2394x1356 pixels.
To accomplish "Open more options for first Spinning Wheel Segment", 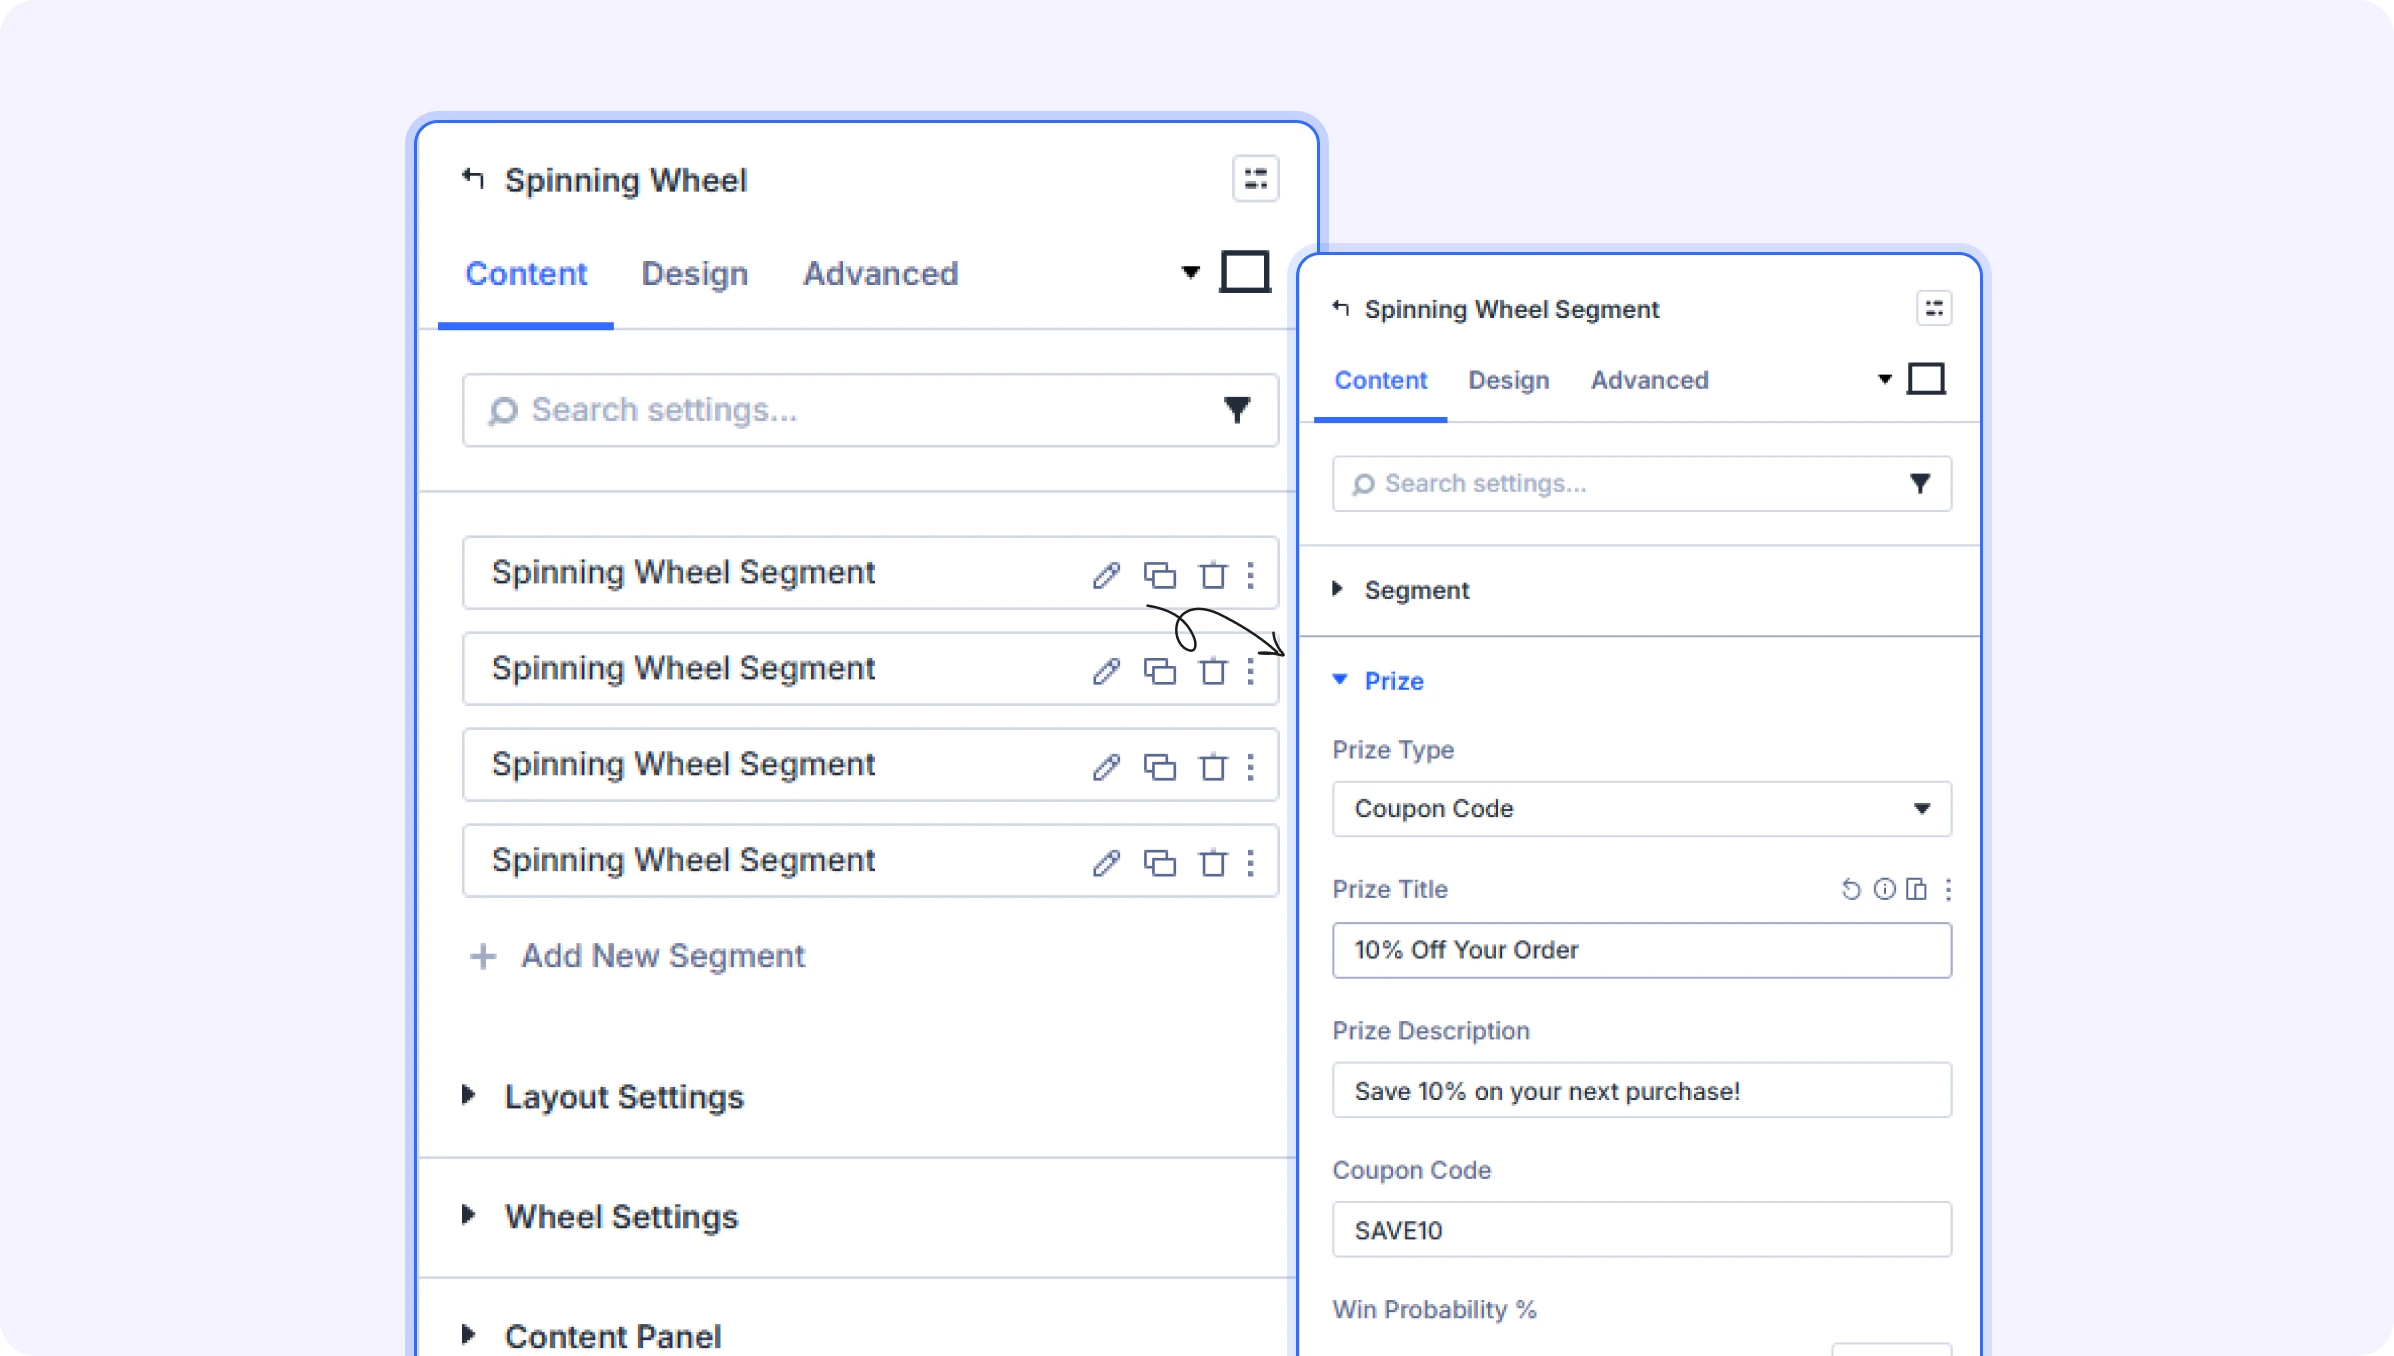I will [x=1251, y=575].
